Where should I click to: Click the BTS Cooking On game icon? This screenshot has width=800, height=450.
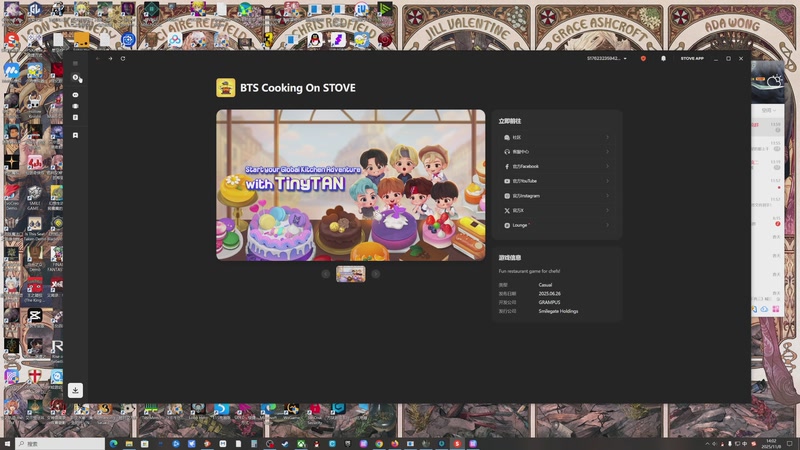[226, 88]
